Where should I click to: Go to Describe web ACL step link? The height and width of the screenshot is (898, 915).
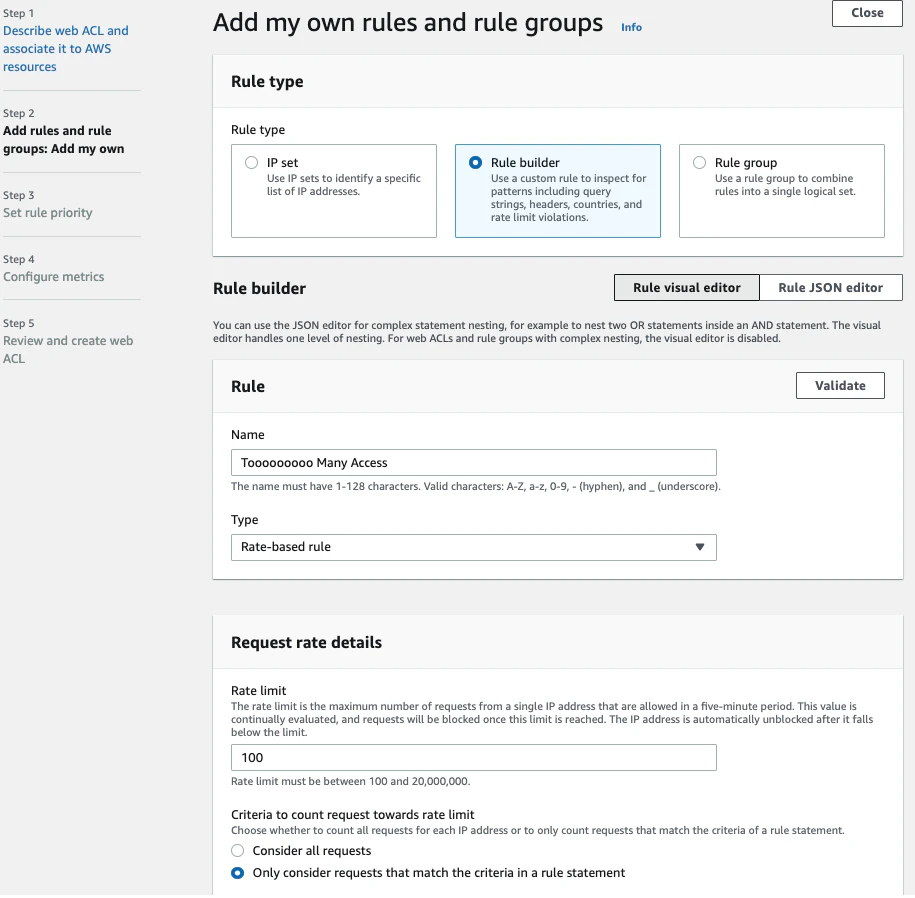[65, 48]
